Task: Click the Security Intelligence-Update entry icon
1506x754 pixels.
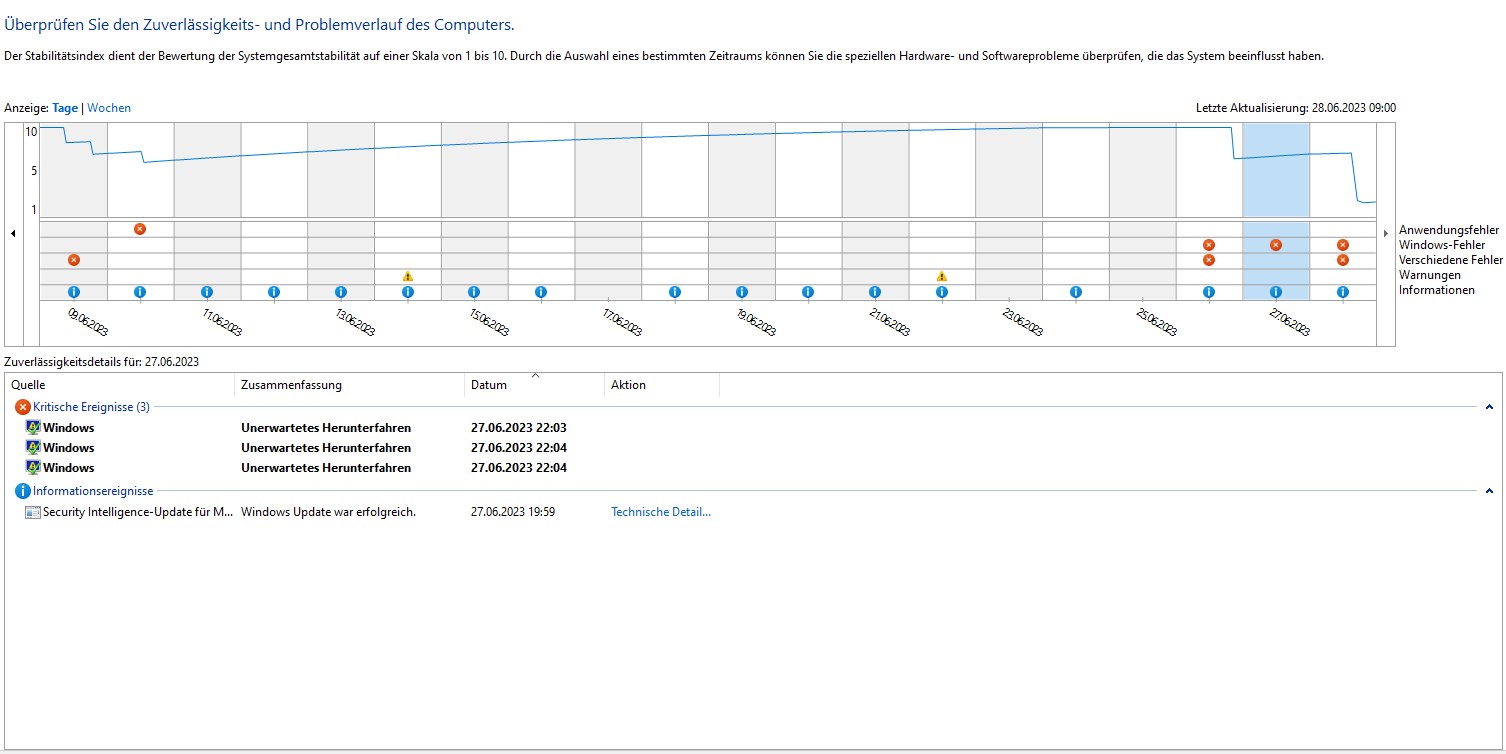Action: tap(33, 512)
